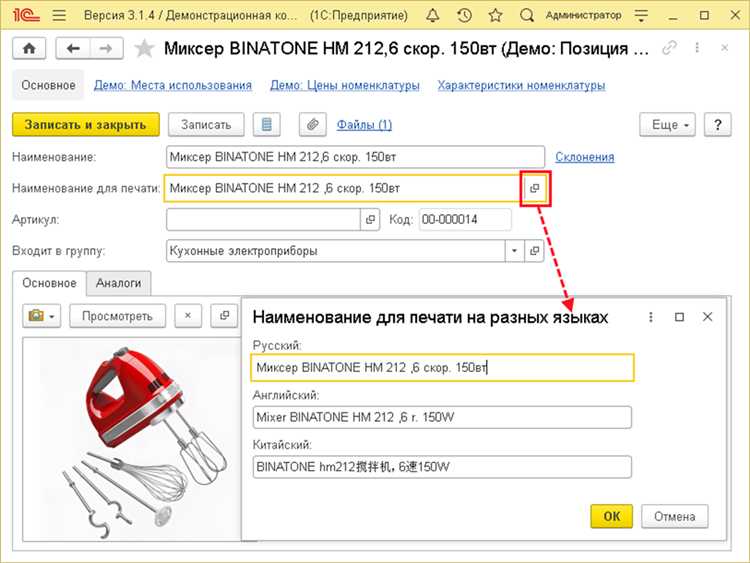Expand the Входит в группу dropdown

pos(514,251)
